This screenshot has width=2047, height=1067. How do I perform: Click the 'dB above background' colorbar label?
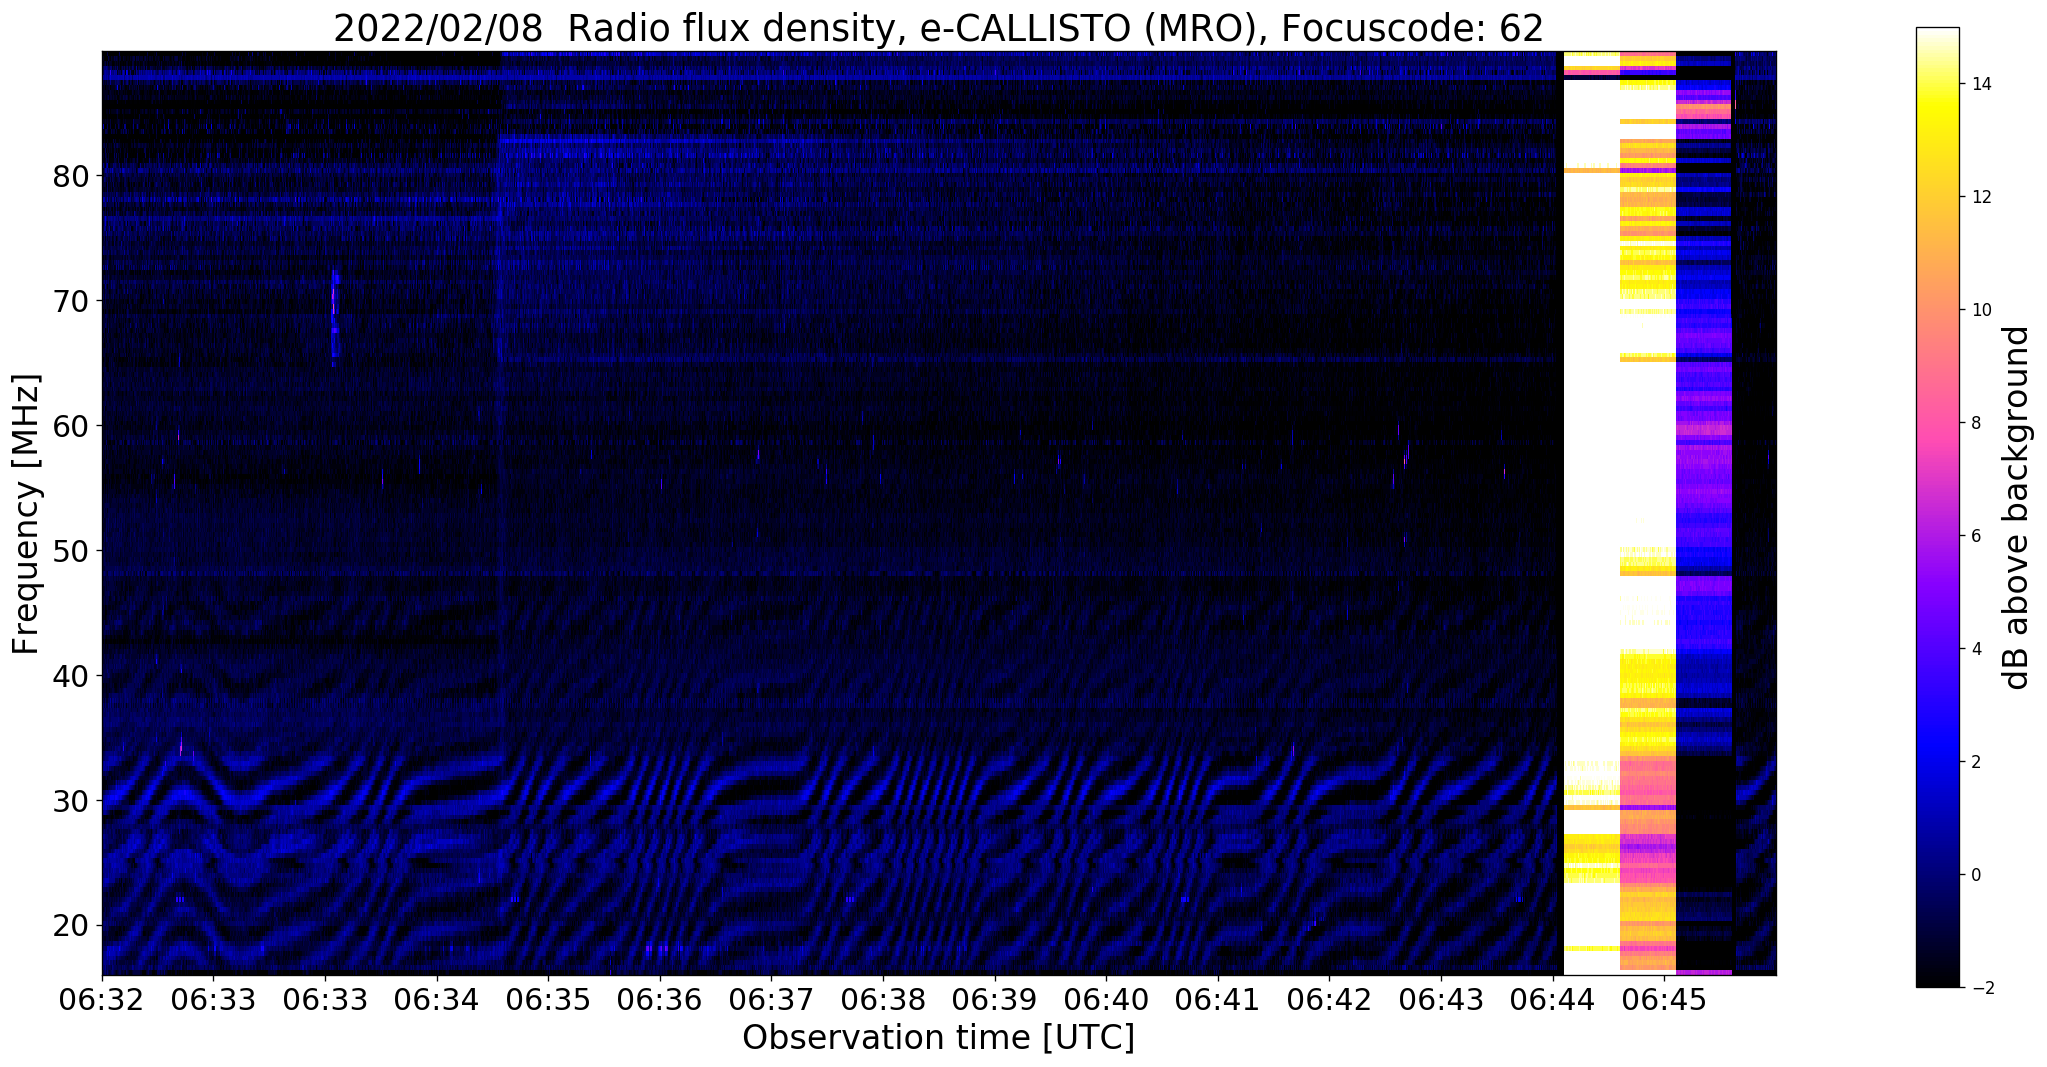pyautogui.click(x=2017, y=508)
